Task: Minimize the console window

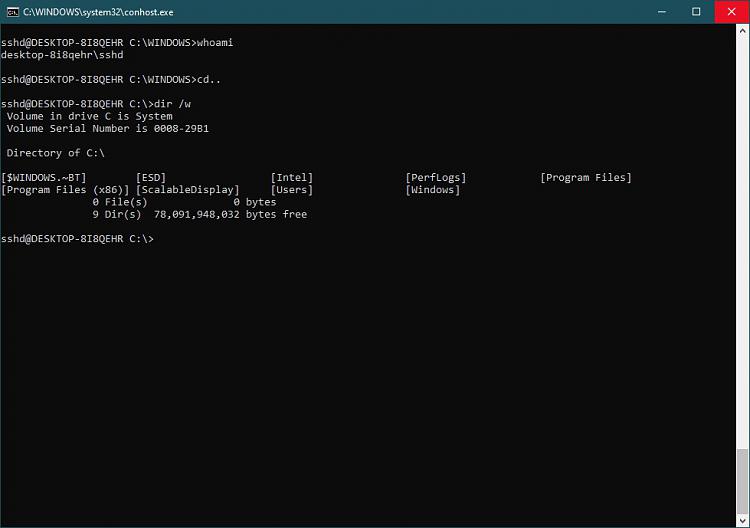Action: pos(661,11)
